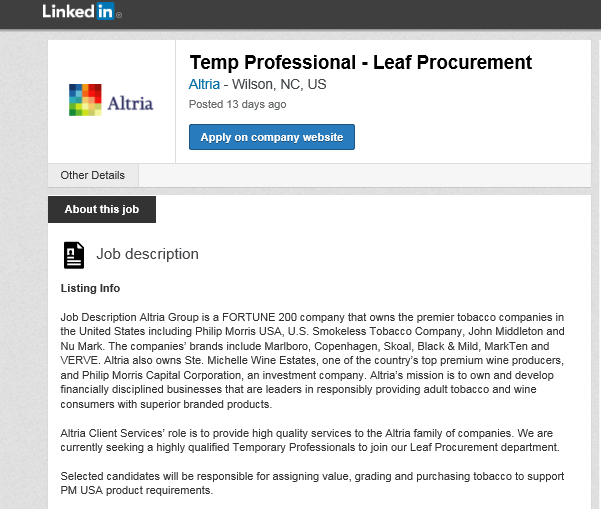601x509 pixels.
Task: Click the colorful mosaic square of Altria logo
Action: pyautogui.click(x=85, y=101)
